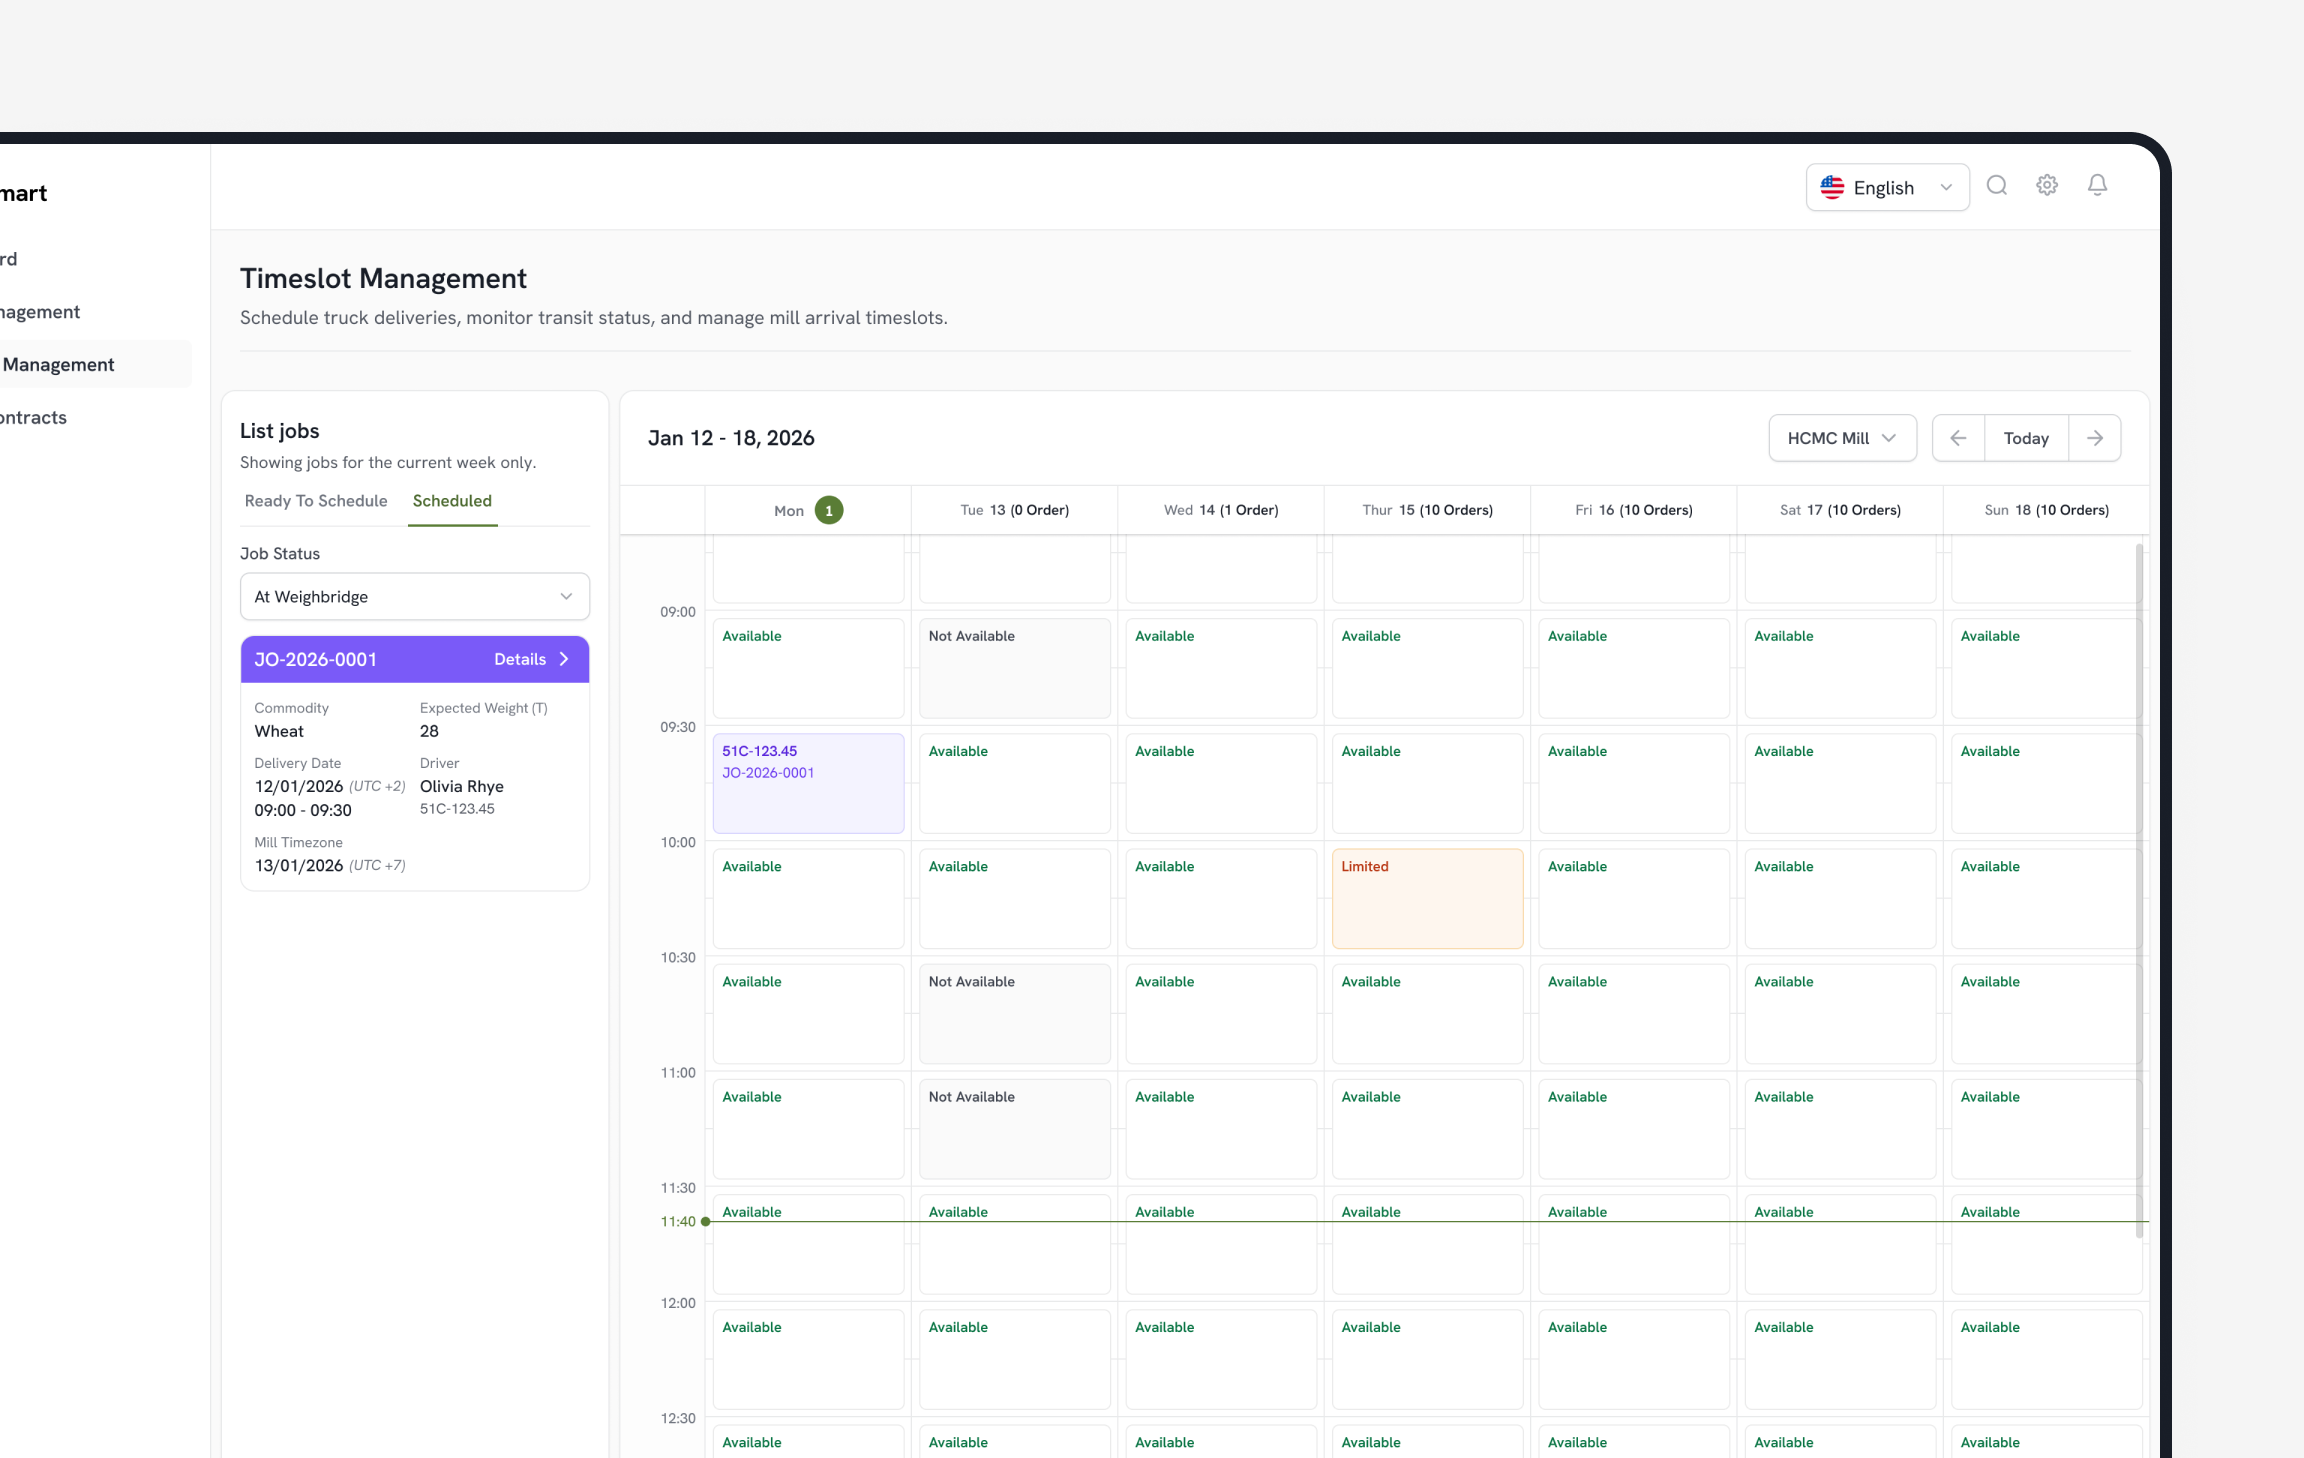Switch to Ready To Schedule tab
Screen dimensions: 2304x1458
pos(316,501)
